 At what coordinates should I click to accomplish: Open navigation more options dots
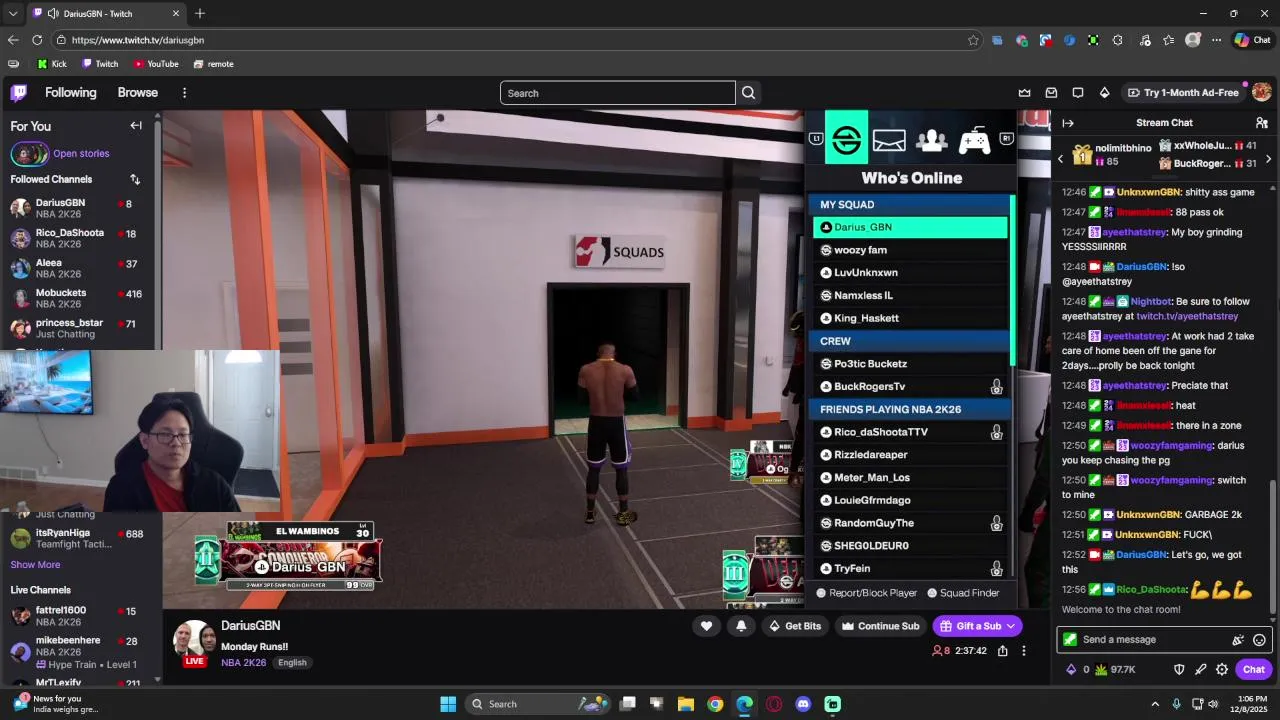[184, 93]
